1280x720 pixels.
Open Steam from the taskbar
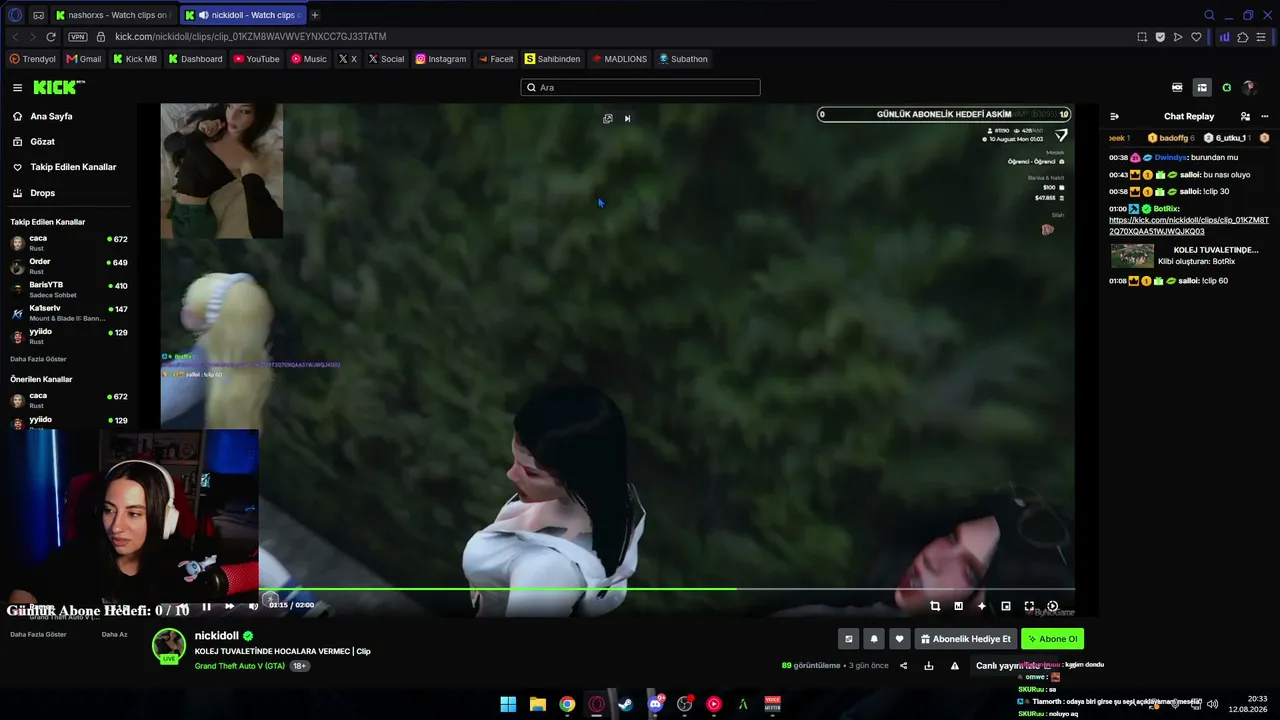point(626,704)
